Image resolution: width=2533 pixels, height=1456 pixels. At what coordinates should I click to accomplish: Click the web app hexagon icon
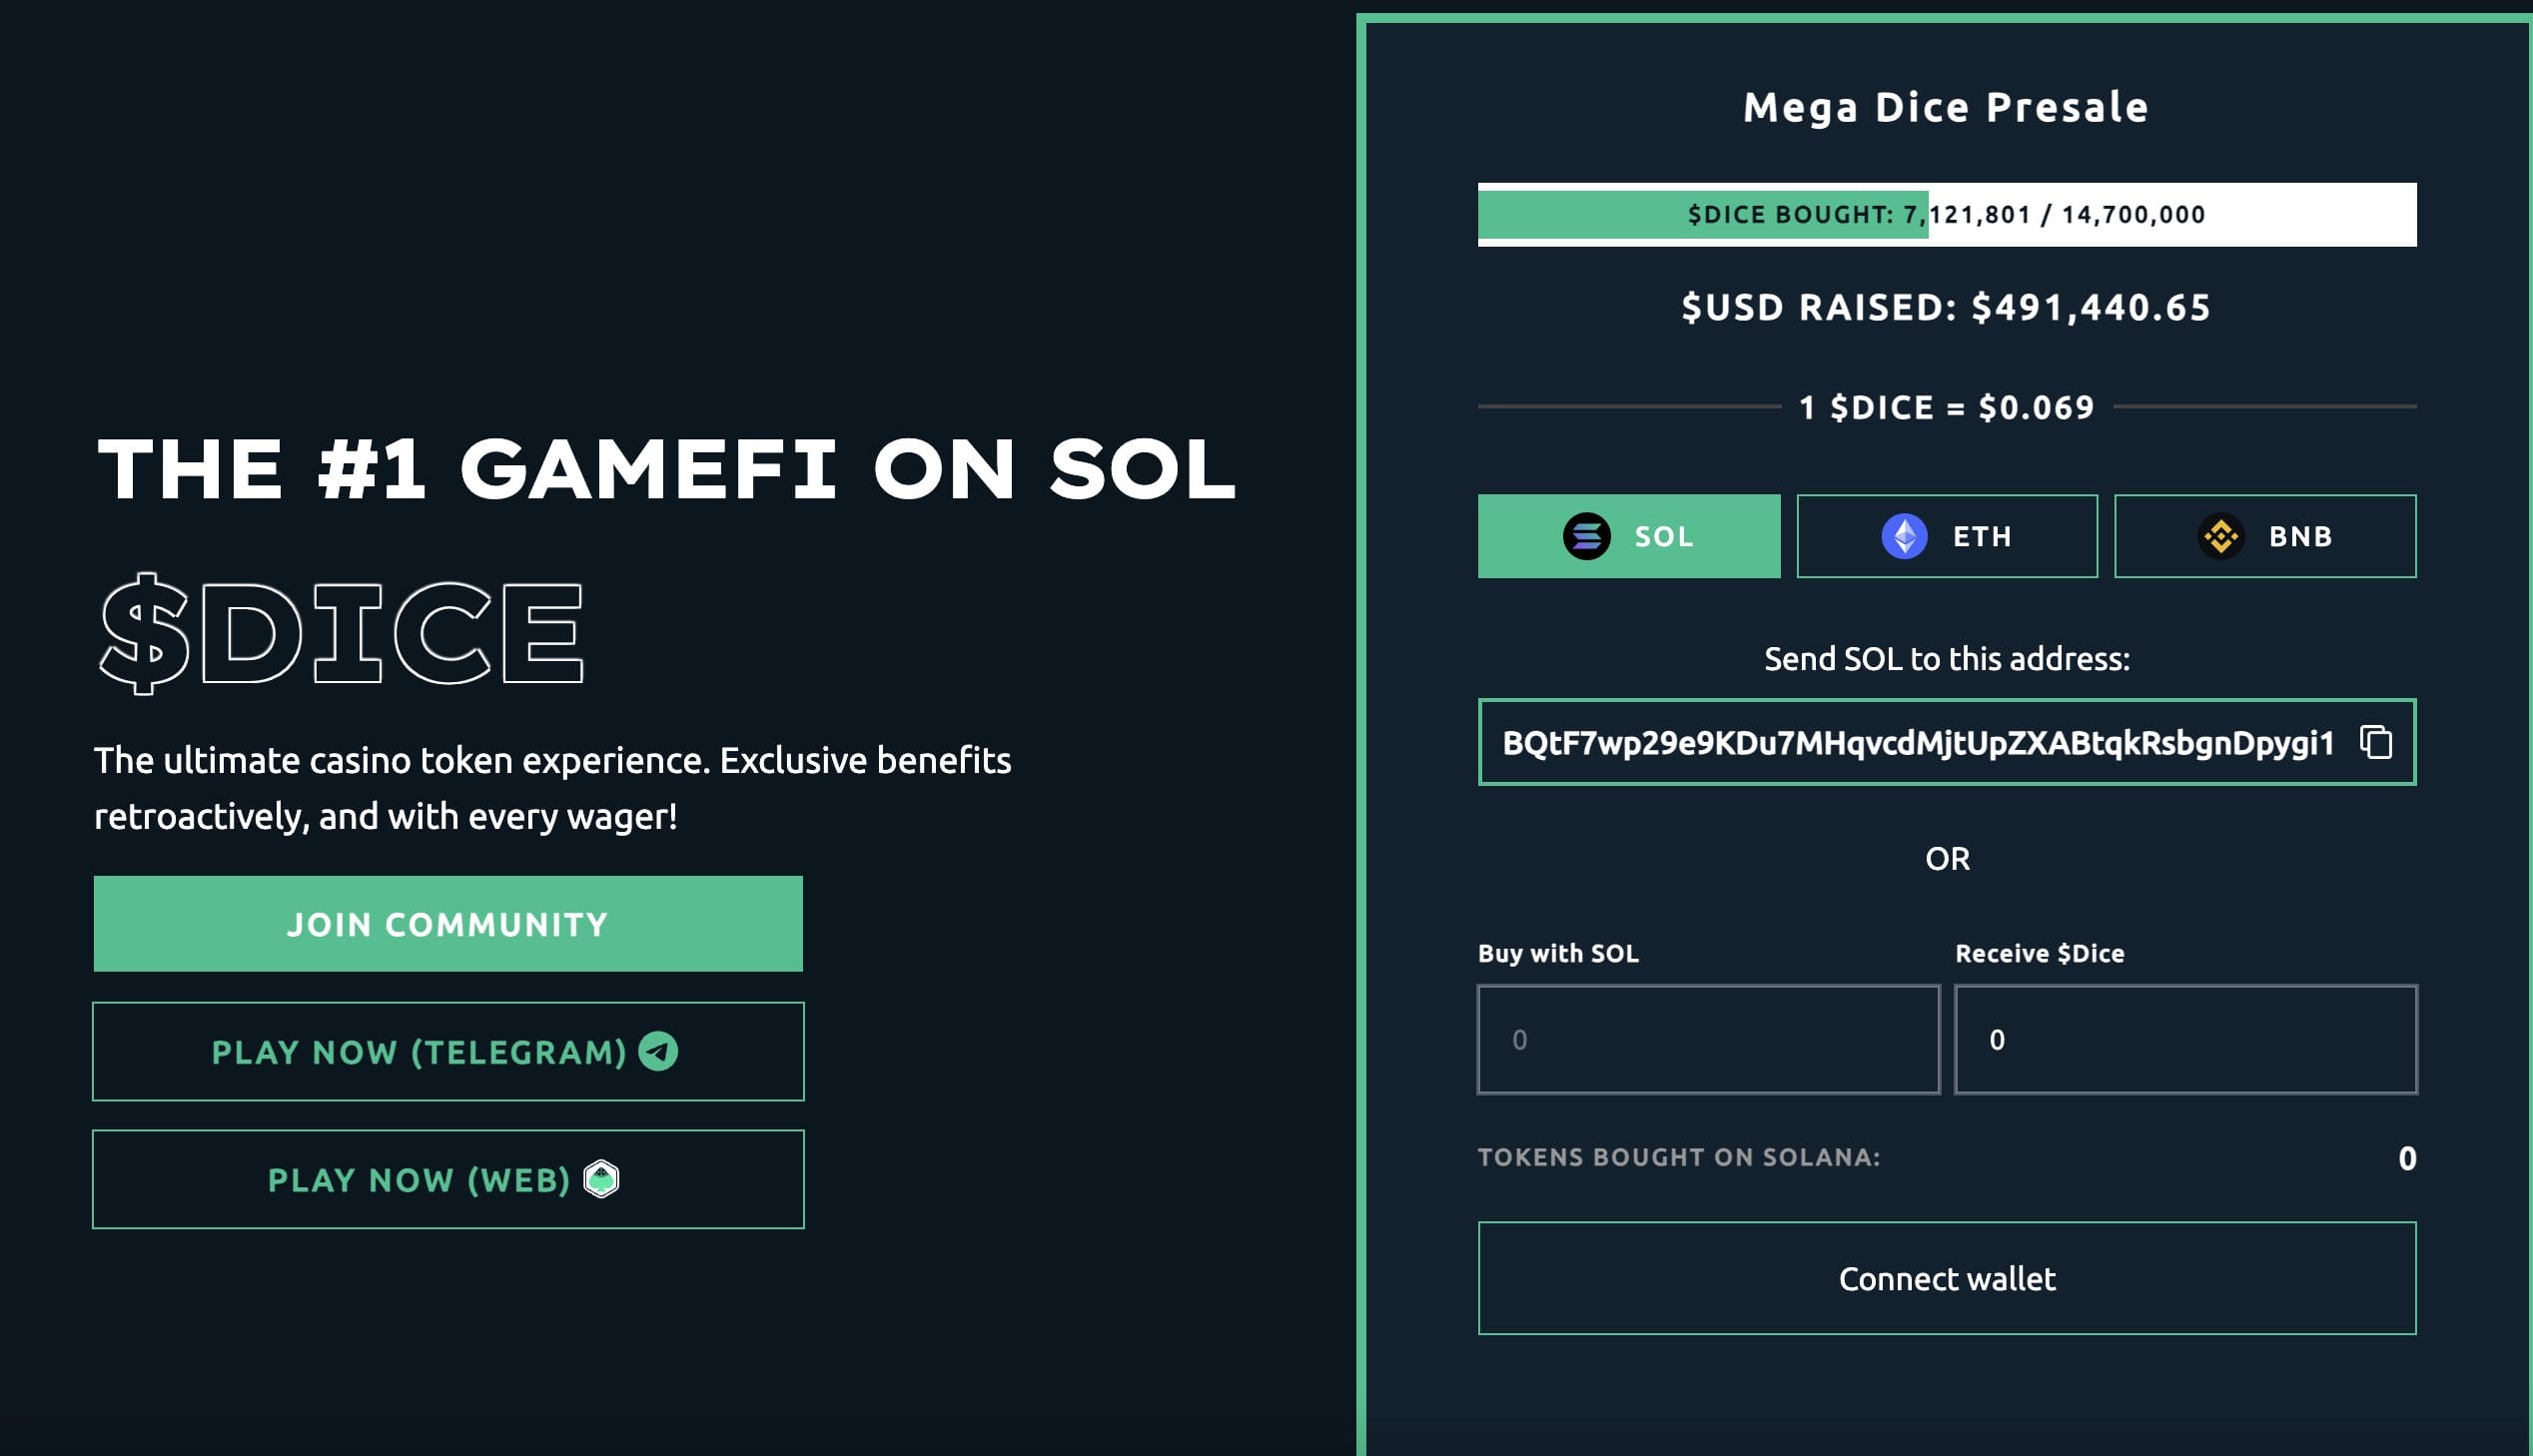[x=601, y=1179]
